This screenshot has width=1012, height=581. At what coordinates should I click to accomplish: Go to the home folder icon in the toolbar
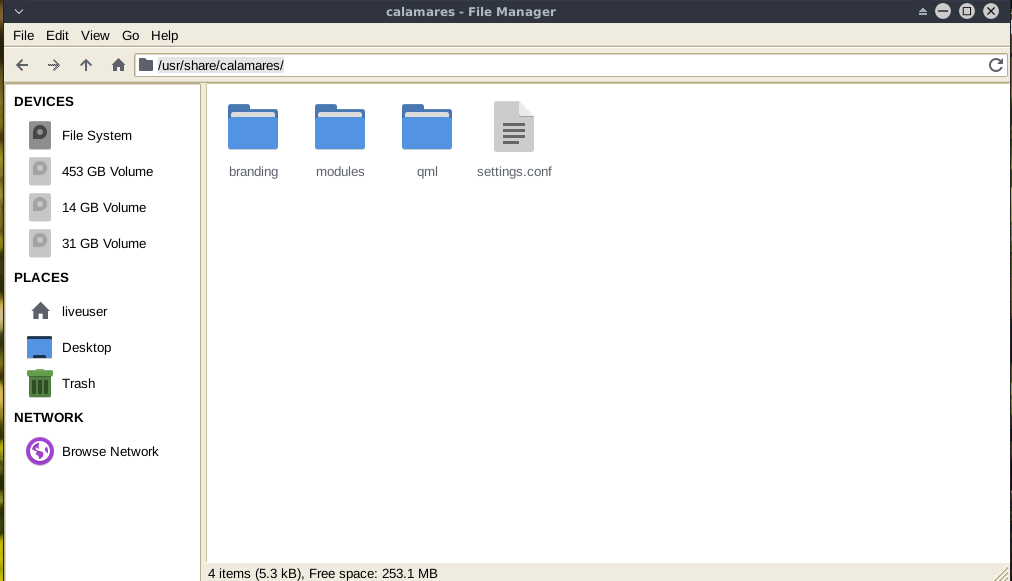tap(118, 65)
